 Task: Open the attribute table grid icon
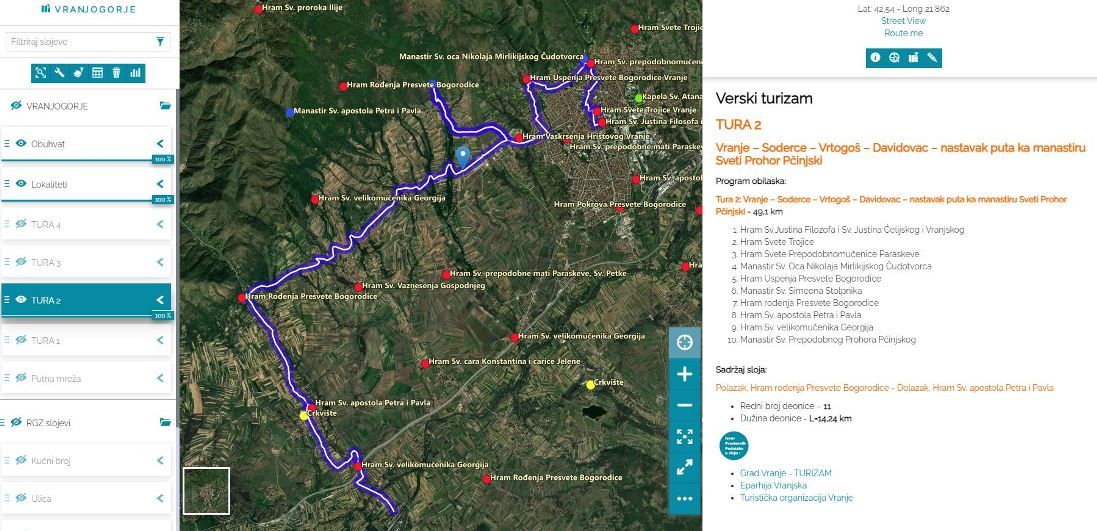pos(97,72)
